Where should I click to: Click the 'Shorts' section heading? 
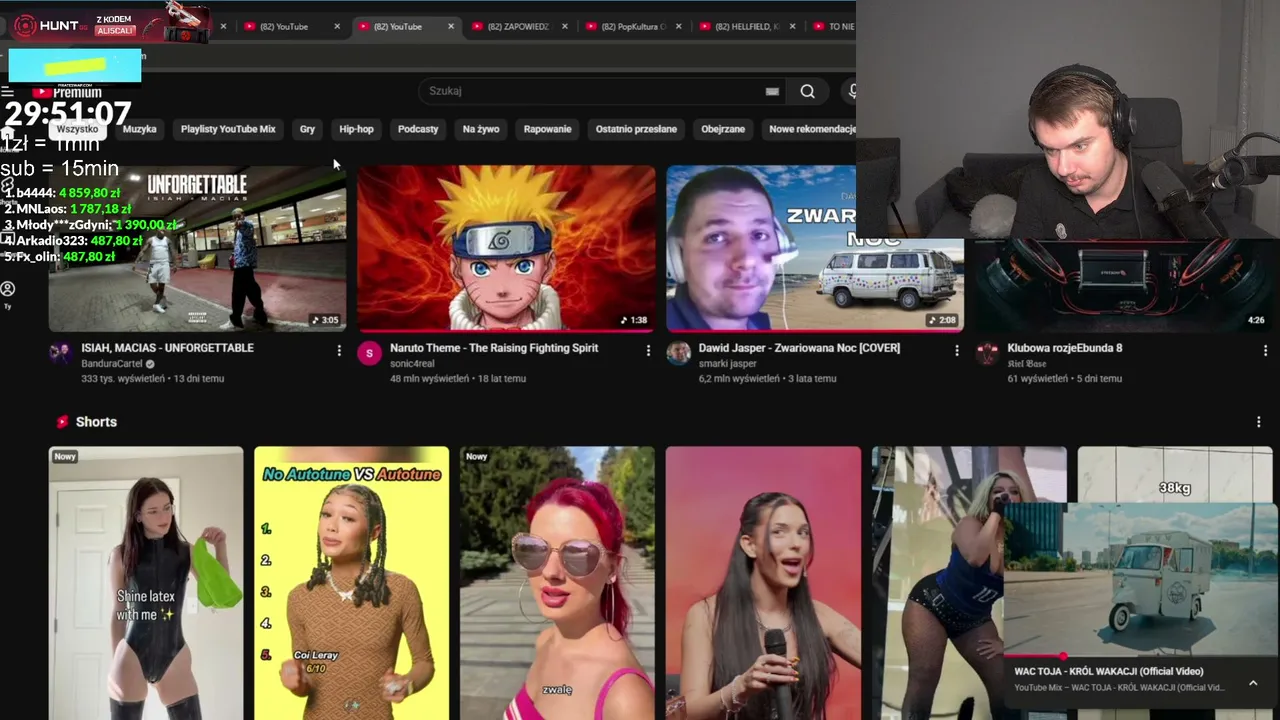96,422
